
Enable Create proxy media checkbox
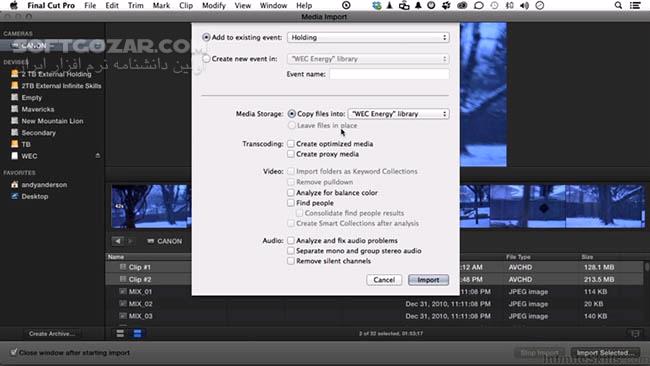291,154
